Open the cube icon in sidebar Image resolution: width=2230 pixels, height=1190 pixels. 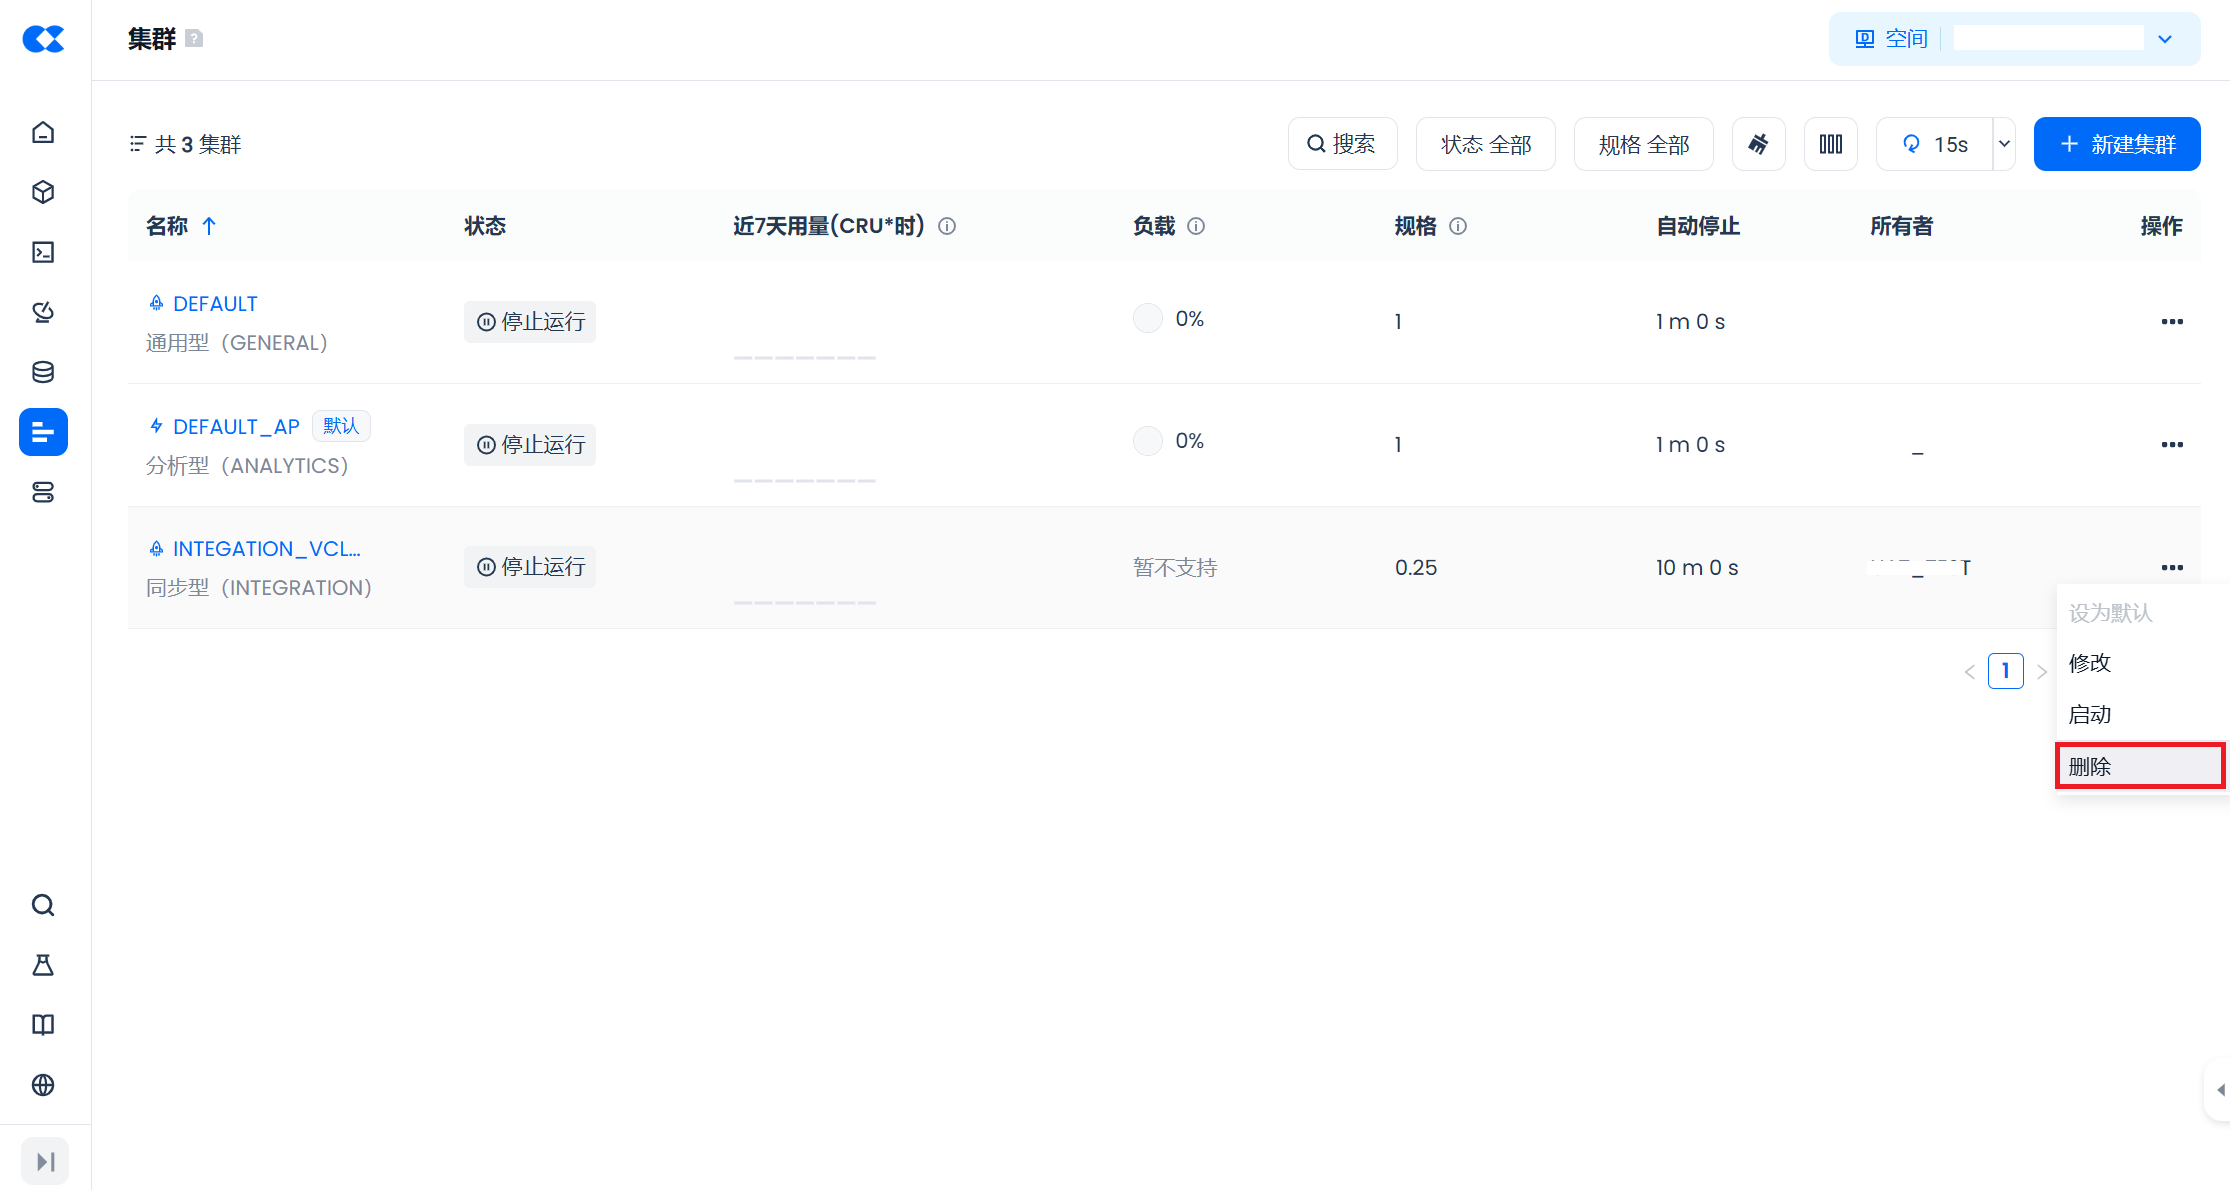coord(43,192)
